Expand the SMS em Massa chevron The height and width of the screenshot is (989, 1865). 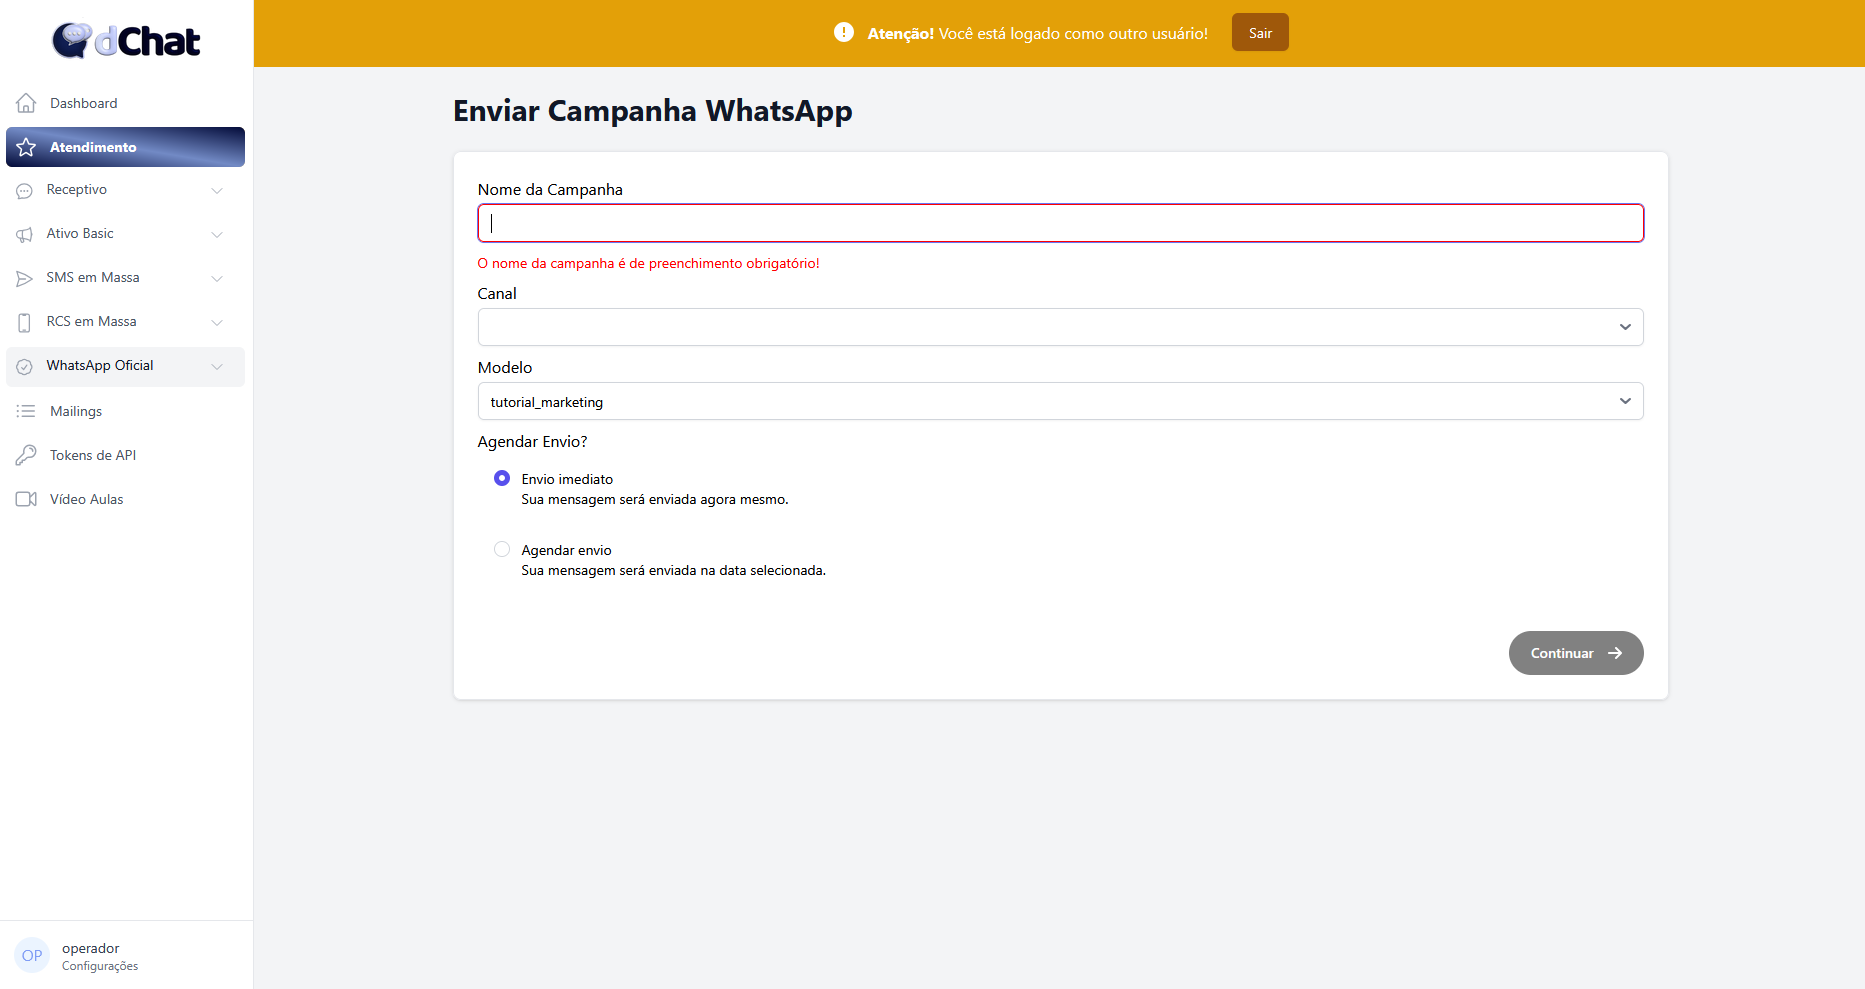tap(217, 278)
